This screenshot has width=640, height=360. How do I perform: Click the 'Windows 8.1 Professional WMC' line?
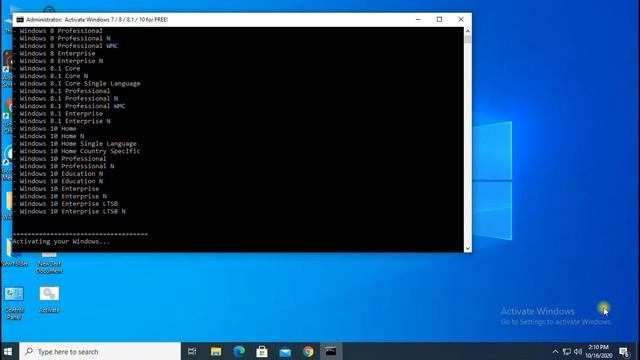pos(72,106)
